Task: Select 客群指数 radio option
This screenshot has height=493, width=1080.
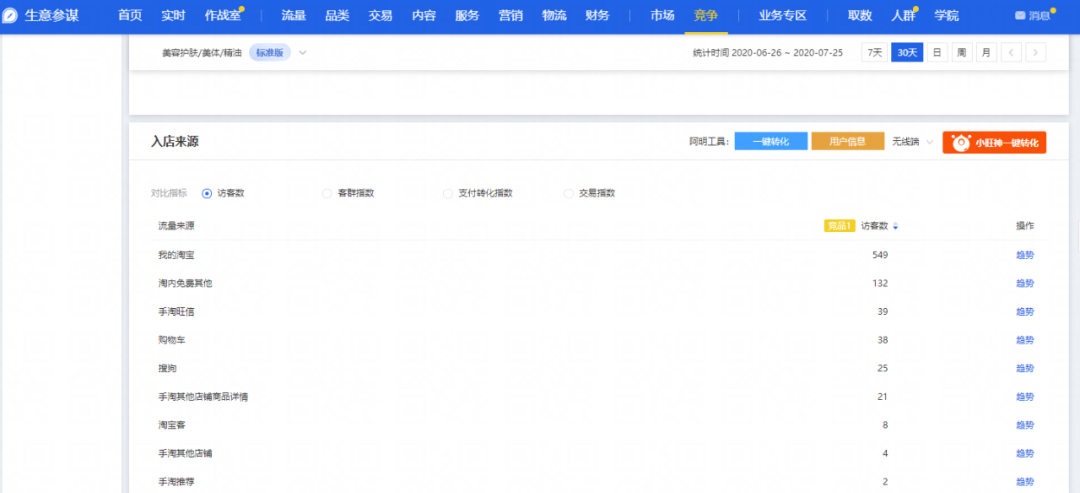Action: (x=327, y=193)
